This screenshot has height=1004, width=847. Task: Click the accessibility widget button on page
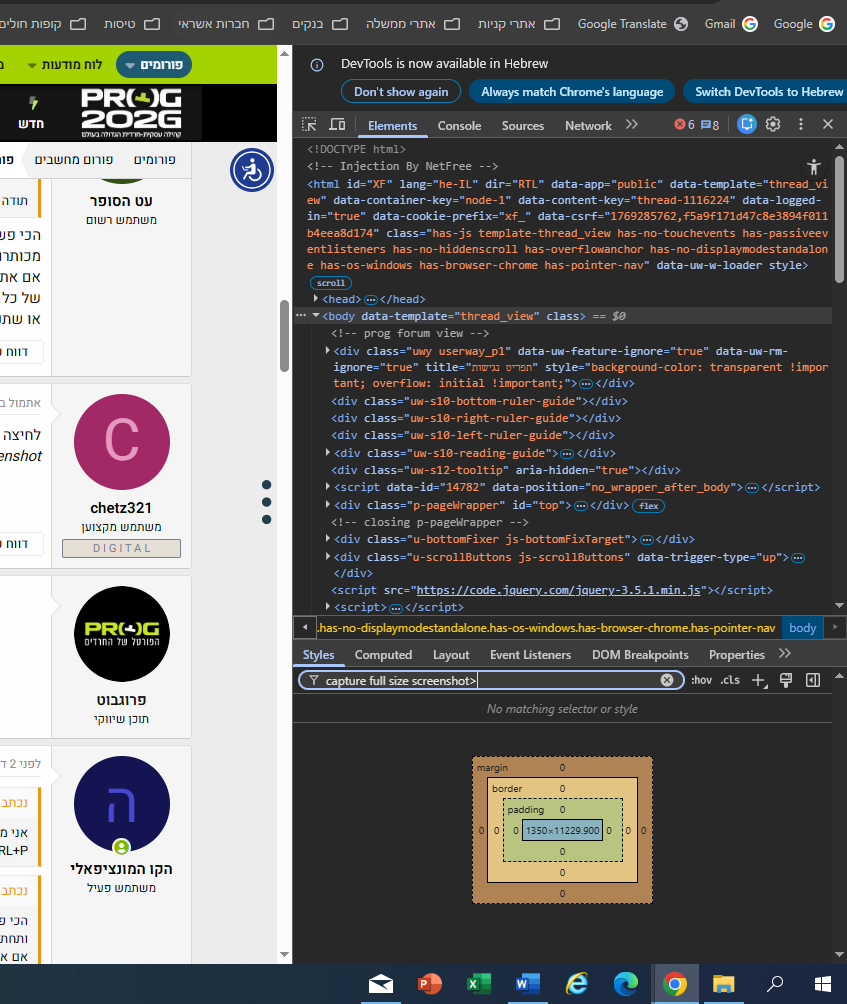point(252,170)
